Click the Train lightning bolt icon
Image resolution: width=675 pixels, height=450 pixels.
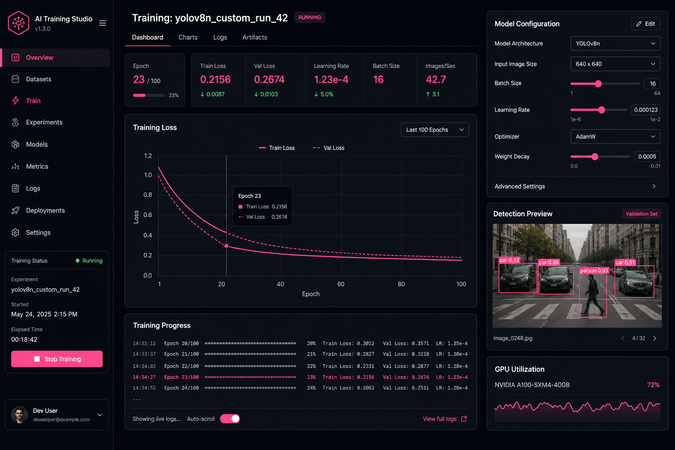[x=15, y=101]
